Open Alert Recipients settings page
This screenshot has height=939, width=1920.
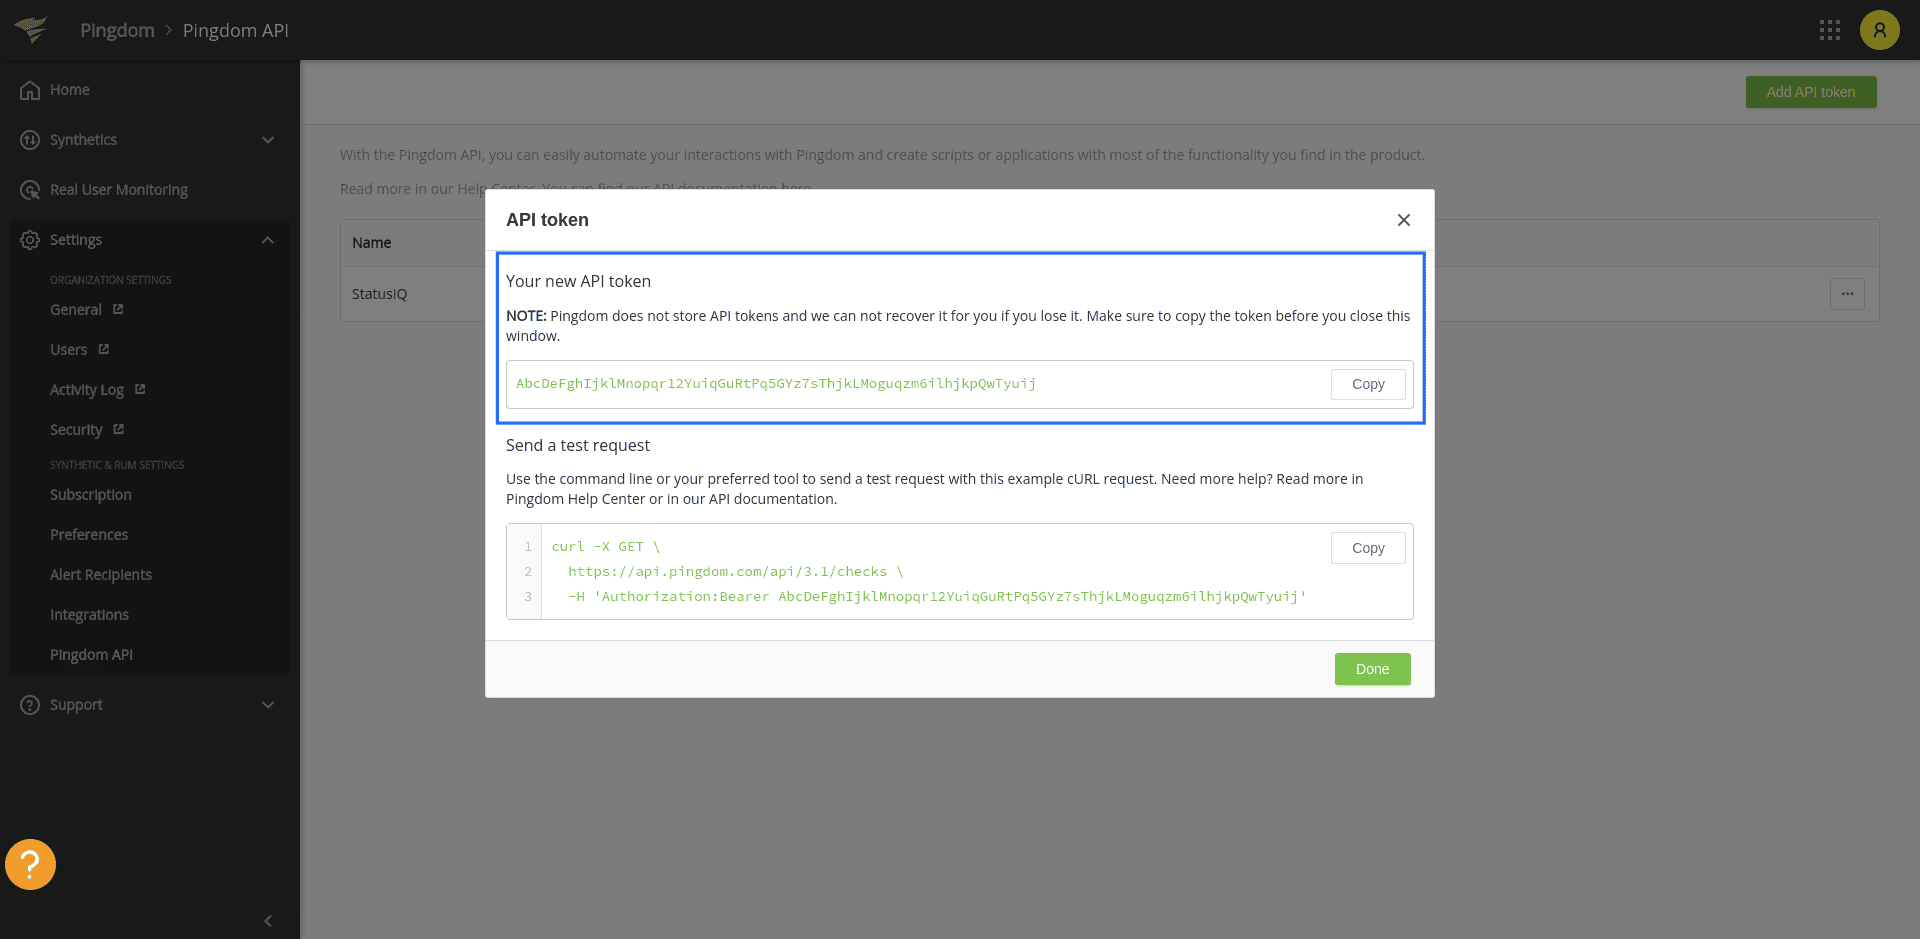[101, 575]
